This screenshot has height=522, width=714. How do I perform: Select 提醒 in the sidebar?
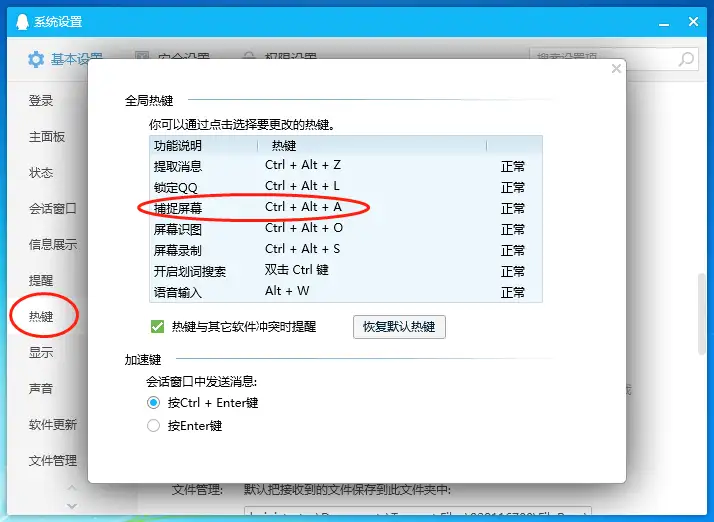[41, 281]
